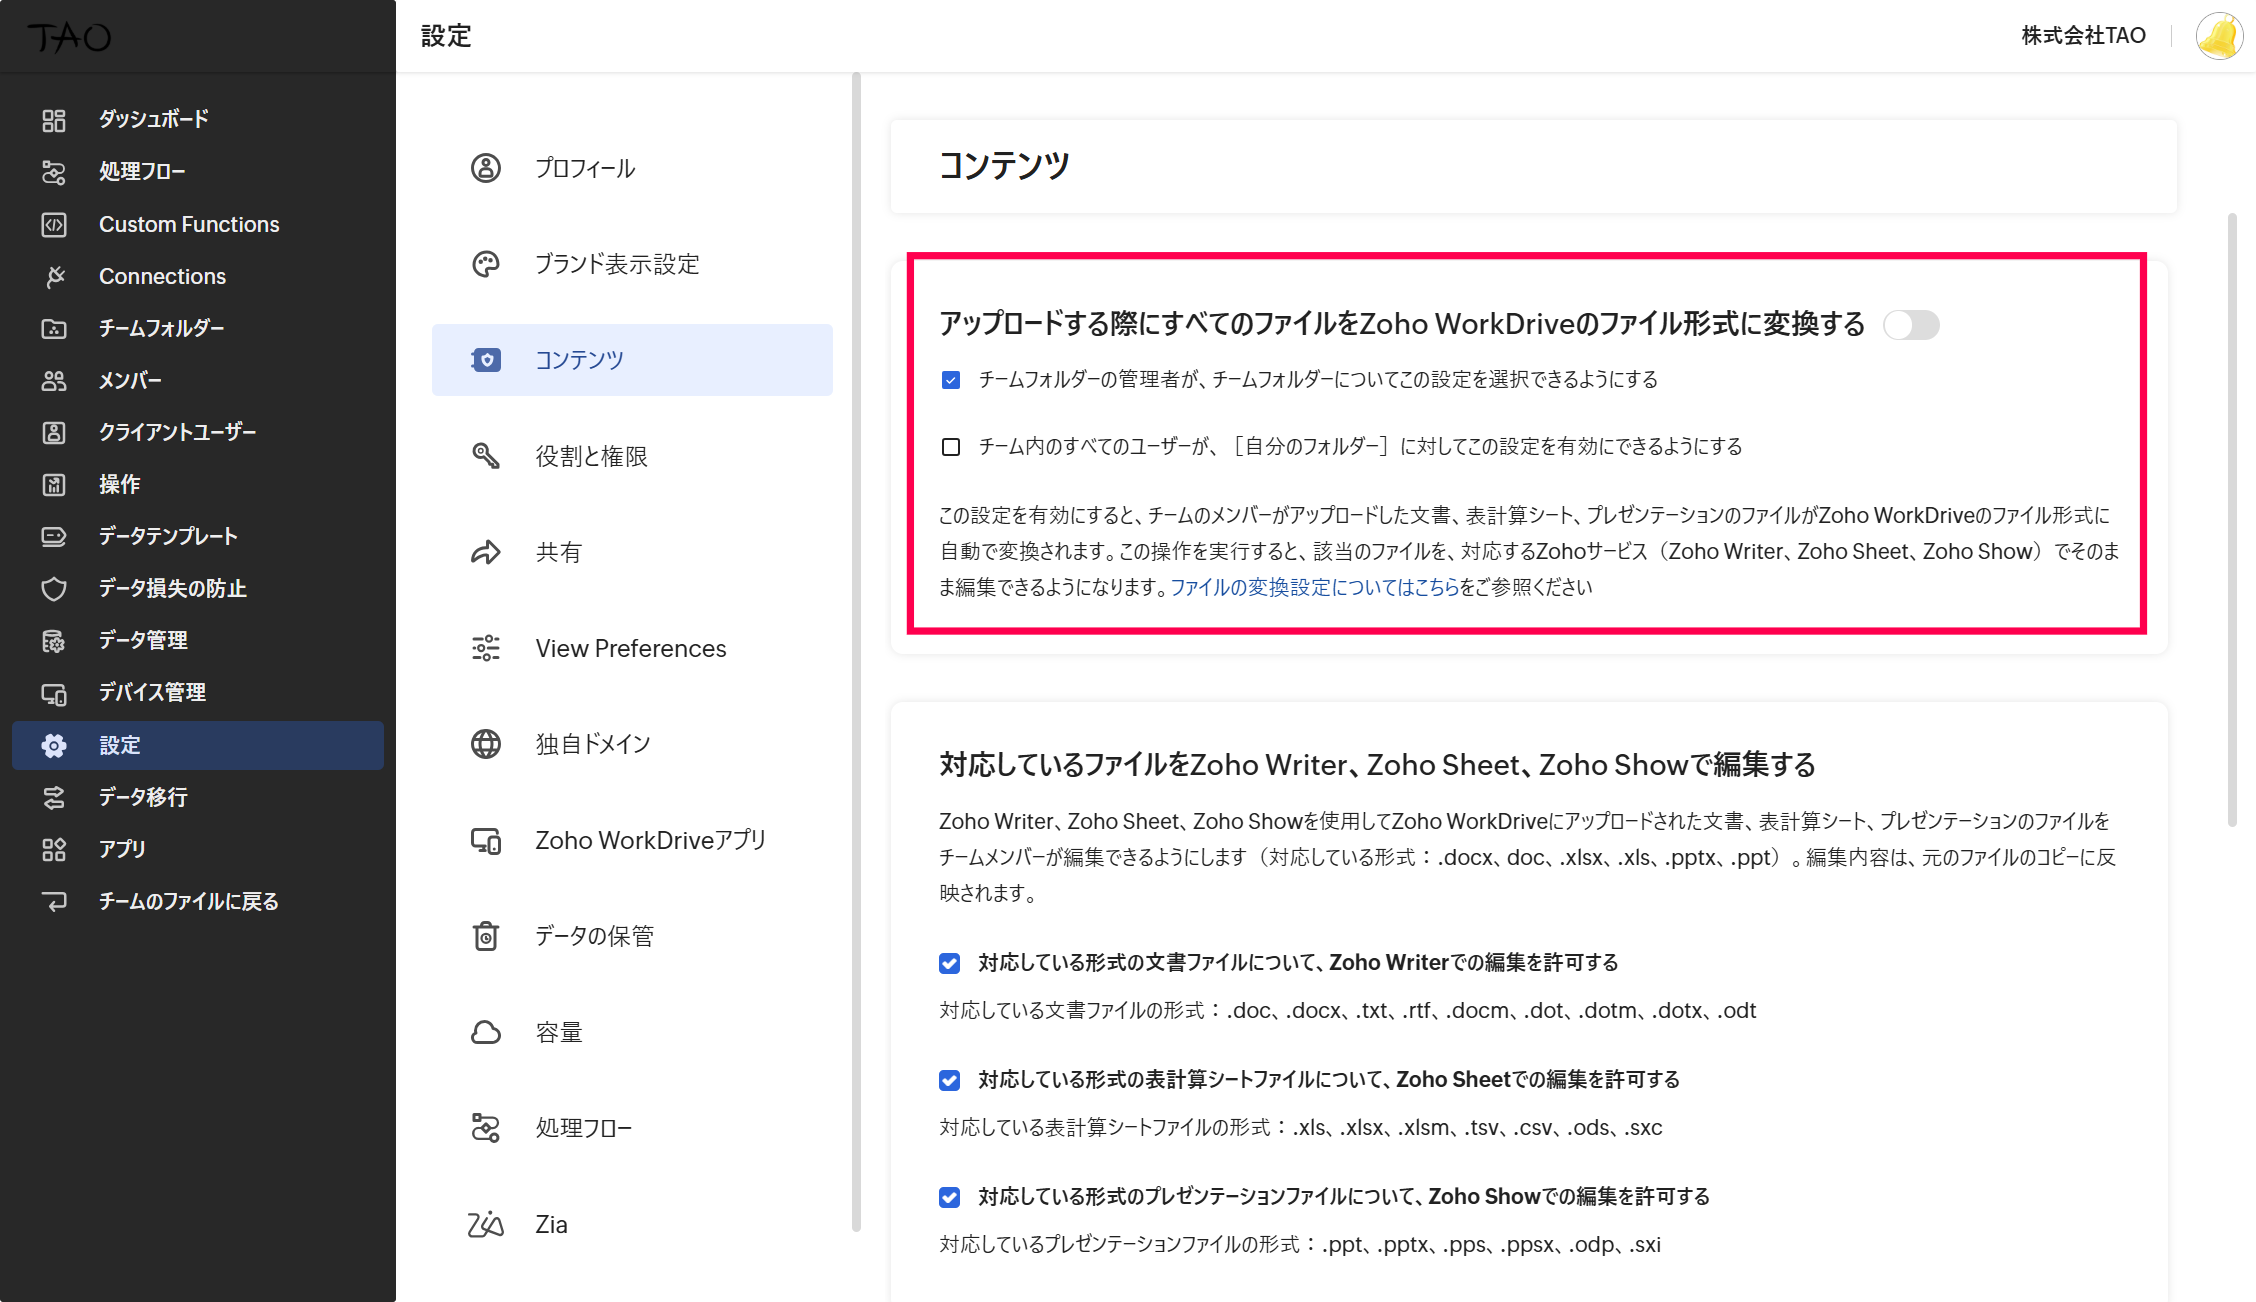This screenshot has height=1302, width=2256.
Task: Click the 容量 cloud icon
Action: (486, 1032)
